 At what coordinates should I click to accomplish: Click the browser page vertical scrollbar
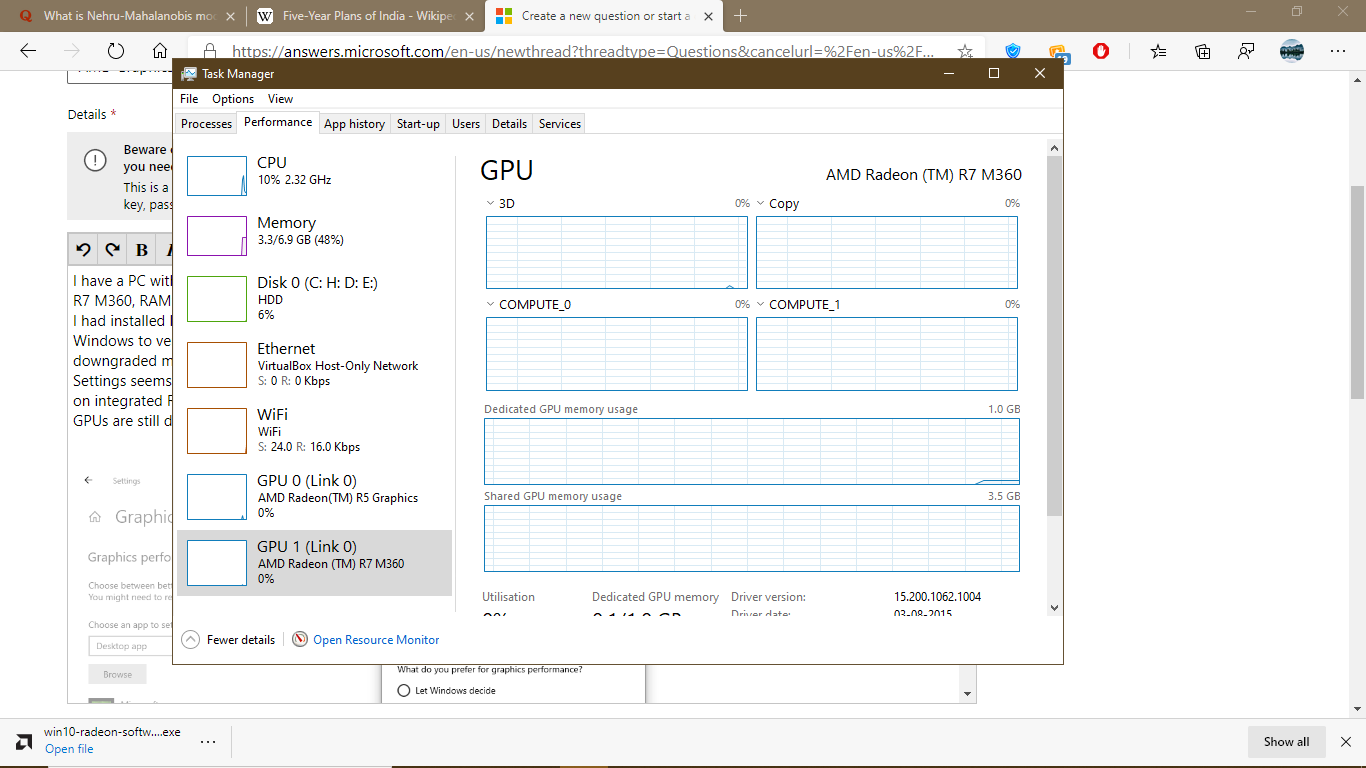(x=1357, y=292)
